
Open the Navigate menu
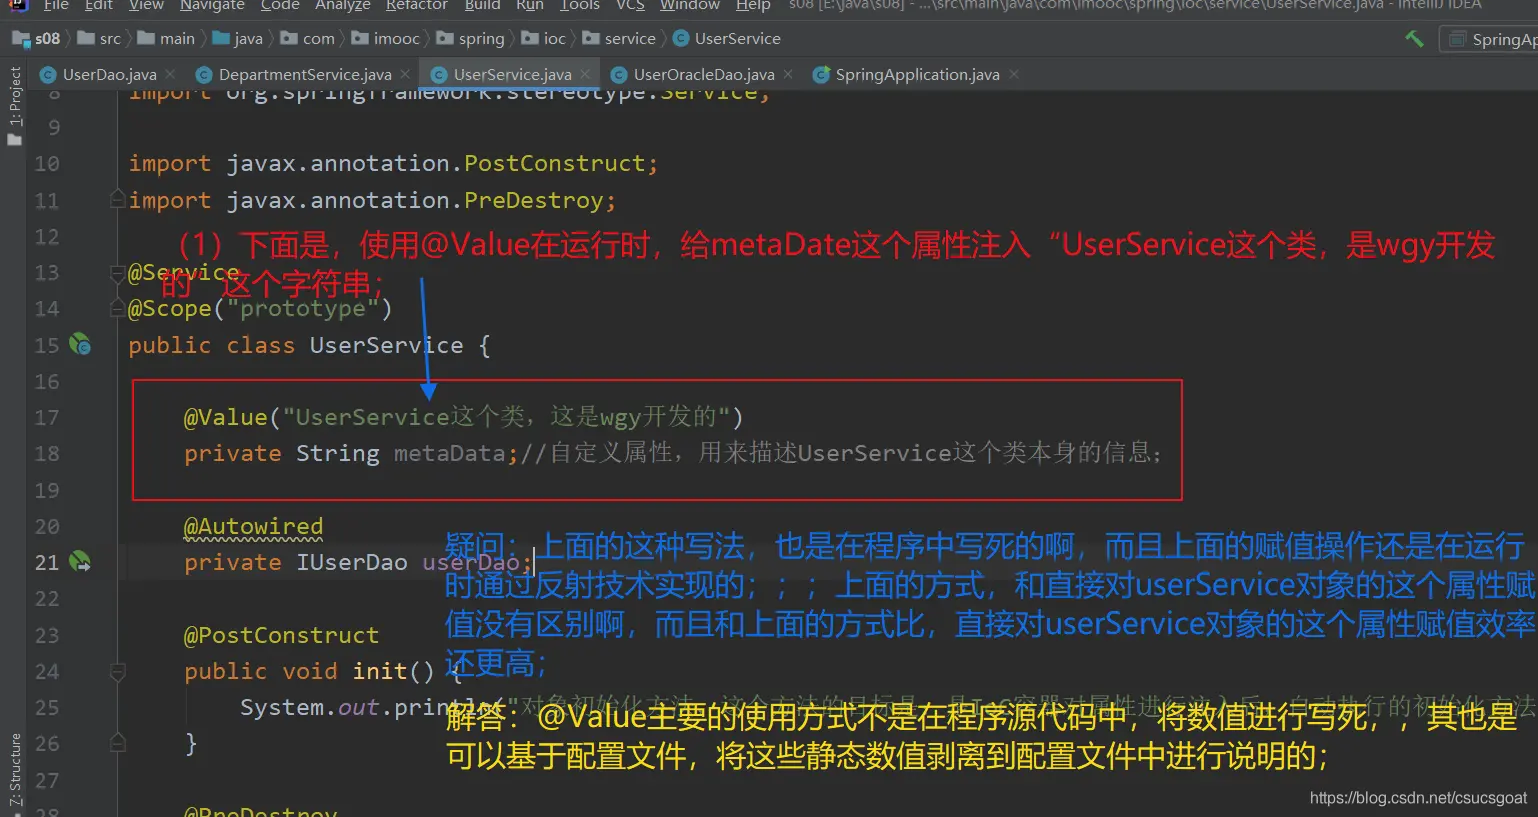[212, 5]
